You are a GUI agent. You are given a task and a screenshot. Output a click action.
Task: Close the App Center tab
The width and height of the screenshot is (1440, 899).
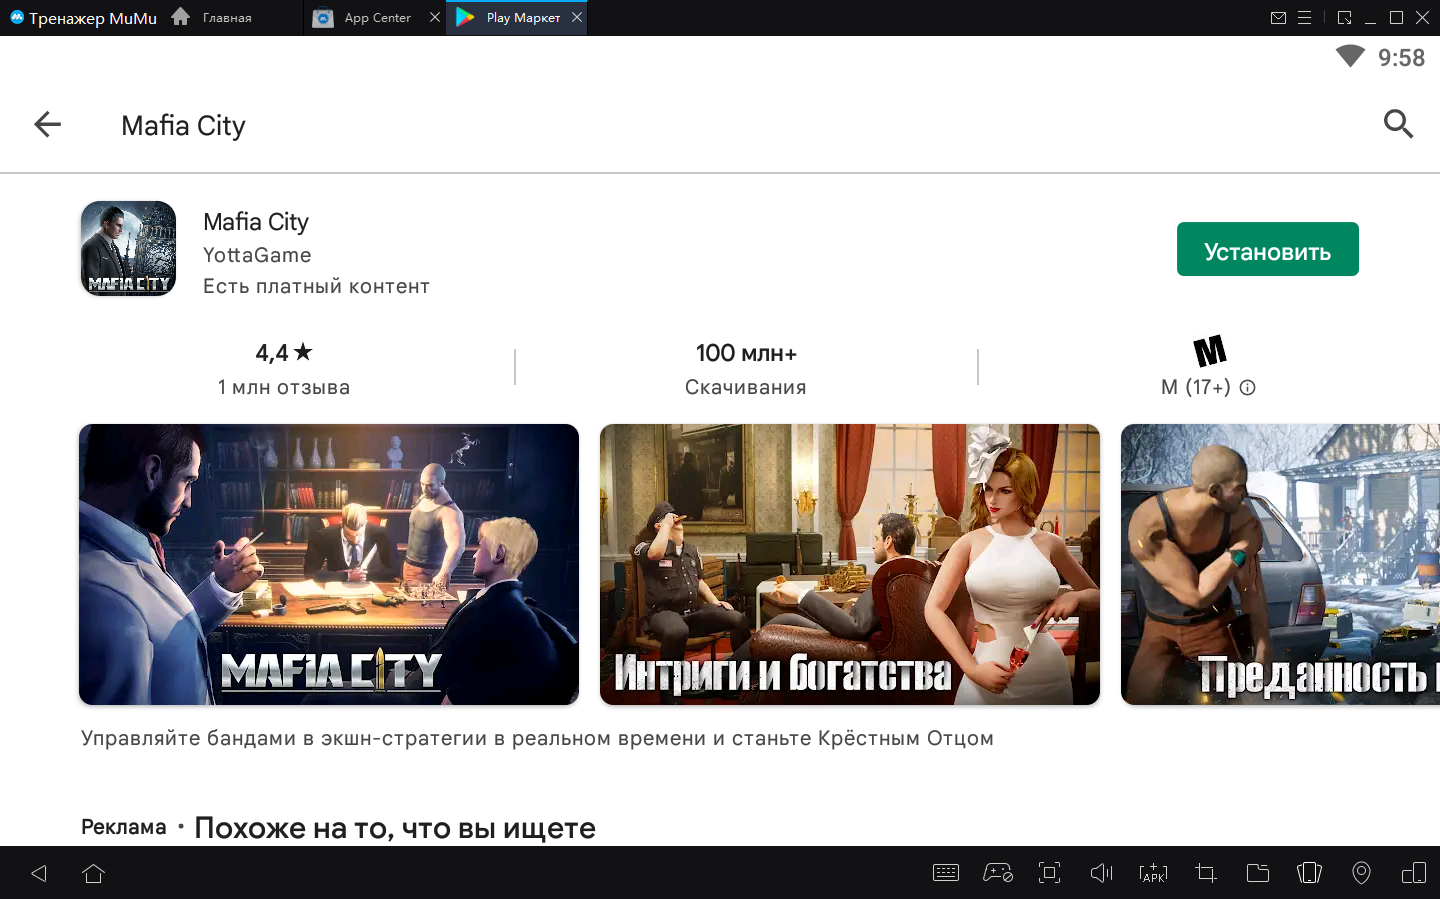point(435,17)
